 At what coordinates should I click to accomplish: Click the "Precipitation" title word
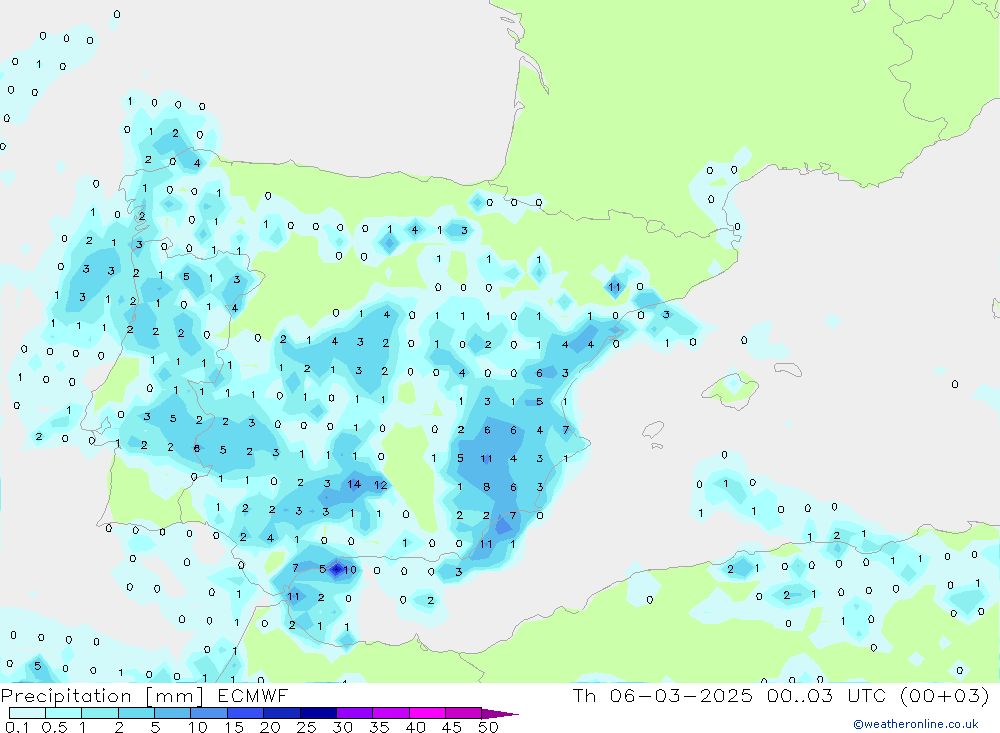(x=66, y=696)
